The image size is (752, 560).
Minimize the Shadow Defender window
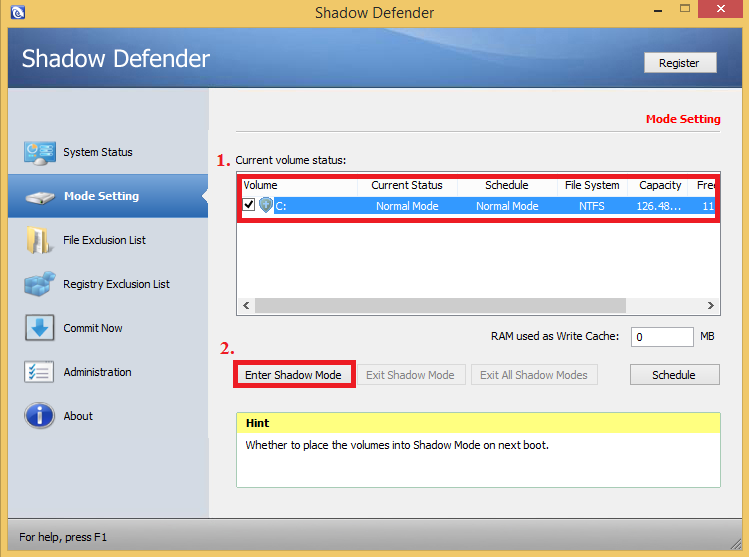(x=658, y=10)
